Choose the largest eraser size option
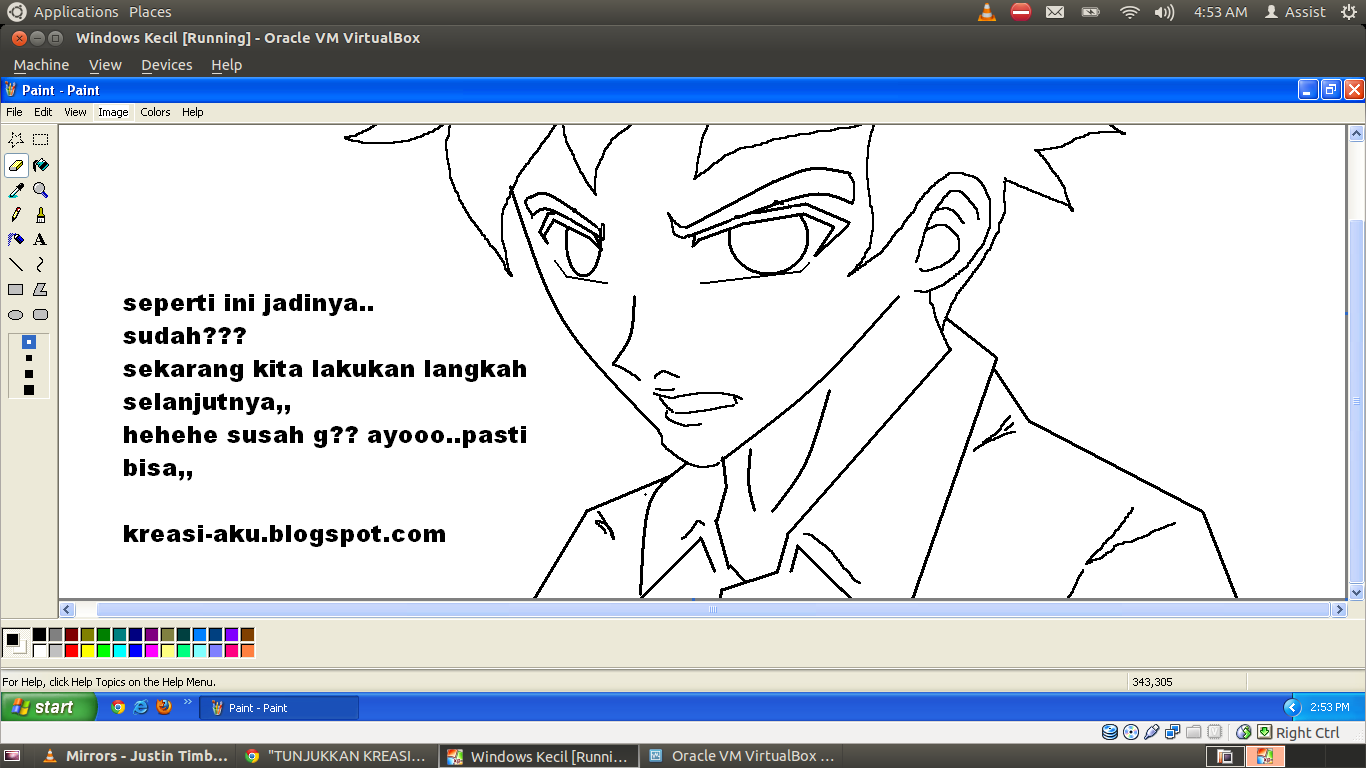This screenshot has width=1366, height=768. (29, 390)
